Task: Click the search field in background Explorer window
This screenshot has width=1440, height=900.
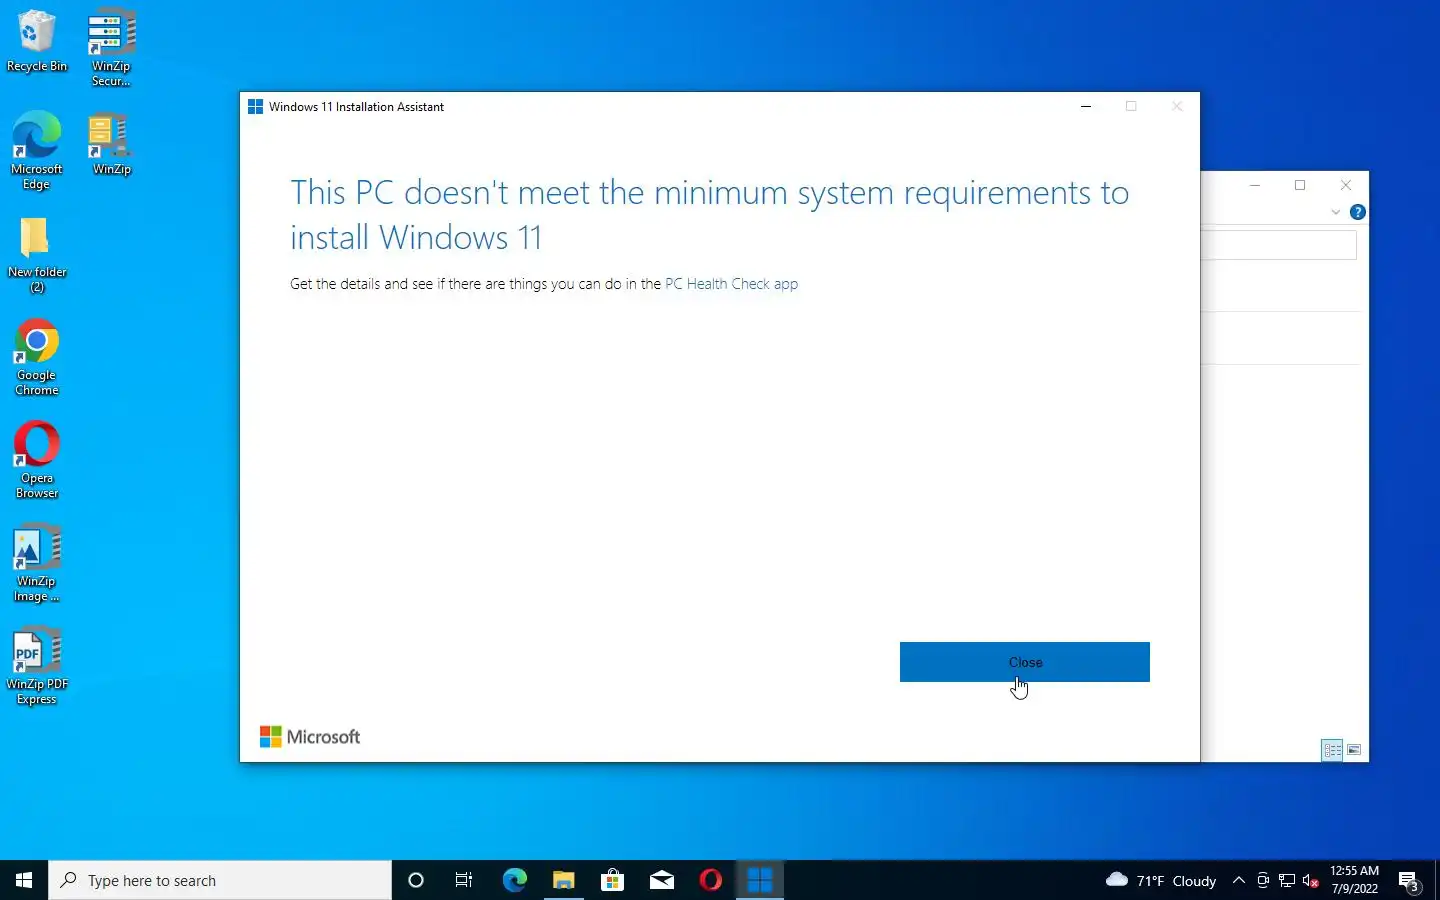Action: 1279,245
